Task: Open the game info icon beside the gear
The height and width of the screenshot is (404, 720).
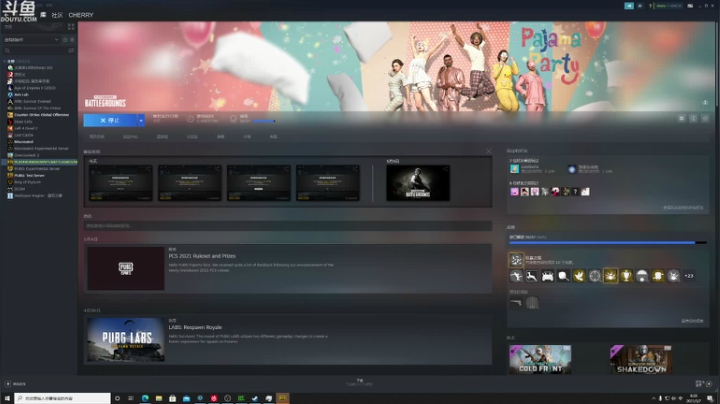Action: click(693, 118)
